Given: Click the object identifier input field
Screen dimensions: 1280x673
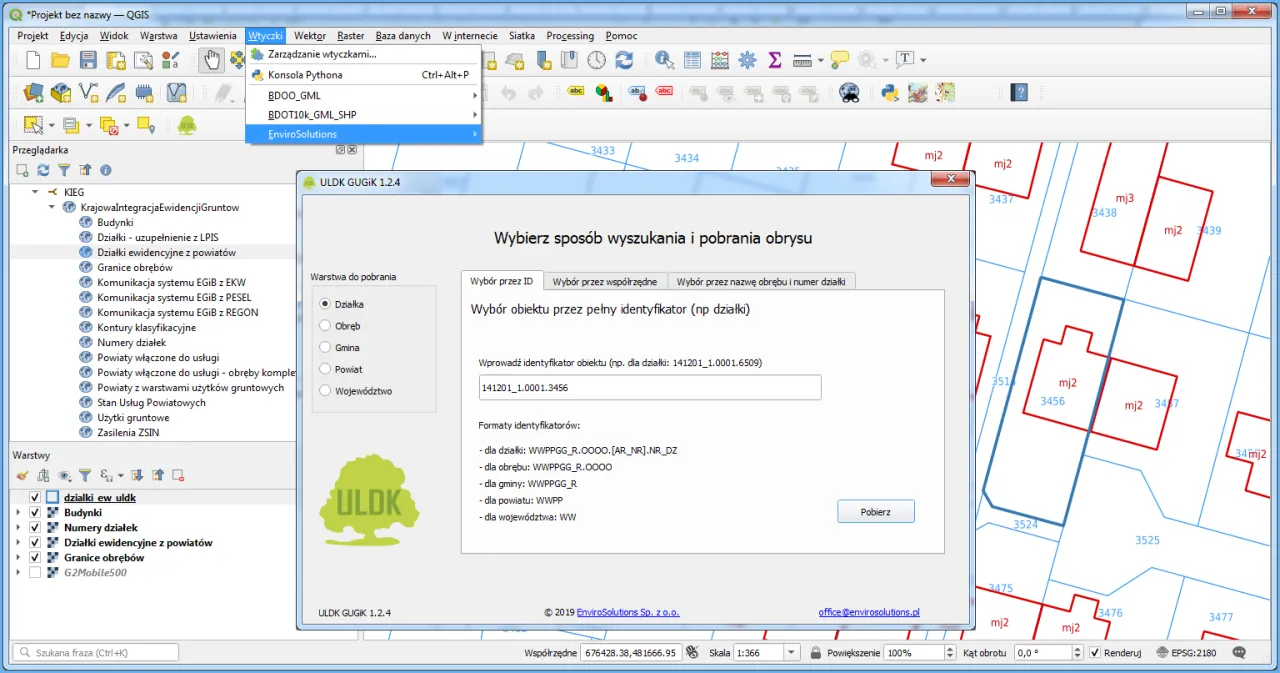Looking at the screenshot, I should (650, 388).
